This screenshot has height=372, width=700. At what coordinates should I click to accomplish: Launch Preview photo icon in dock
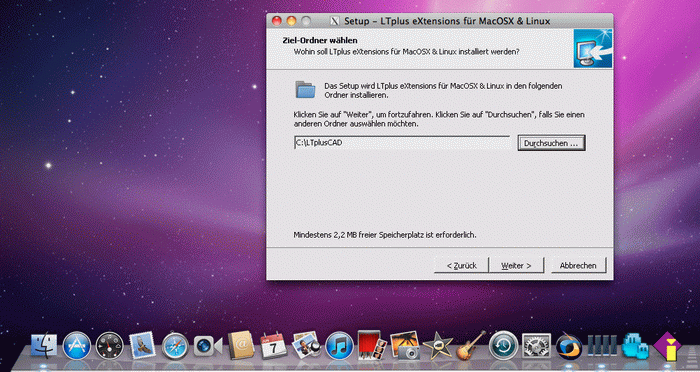click(x=306, y=346)
